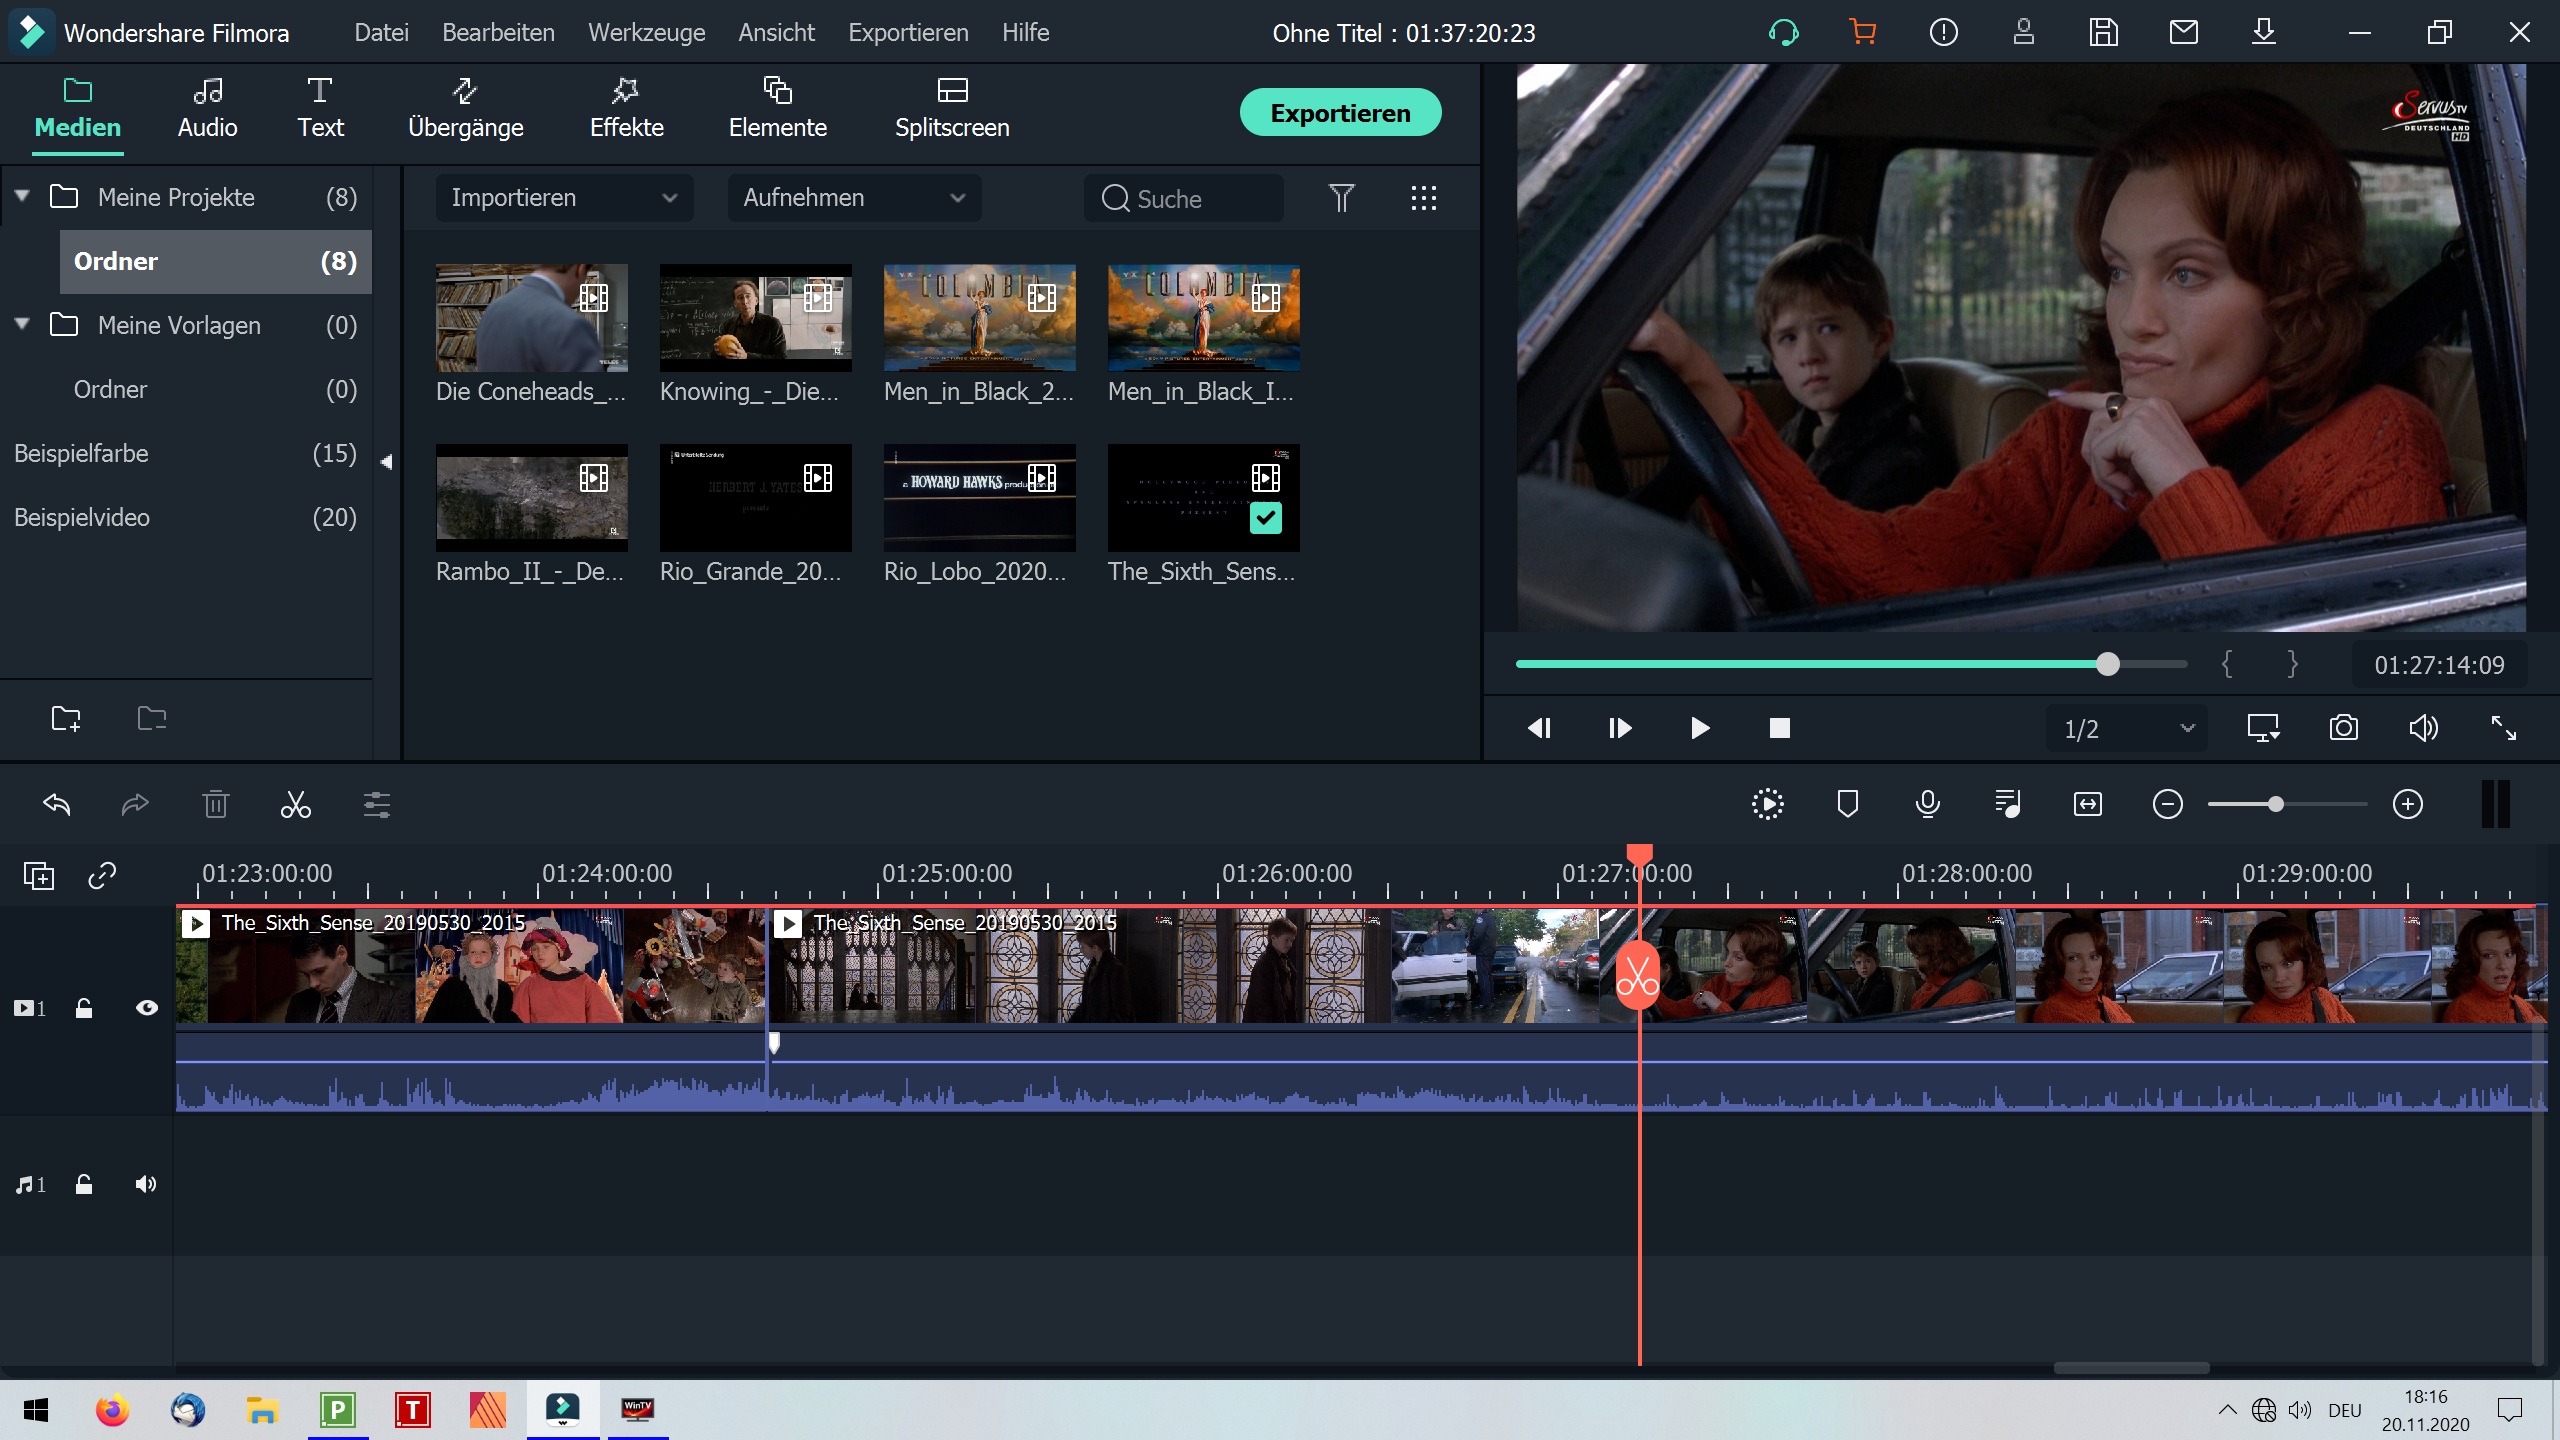The width and height of the screenshot is (2560, 1440).
Task: Open preview display settings monitor icon
Action: [2264, 728]
